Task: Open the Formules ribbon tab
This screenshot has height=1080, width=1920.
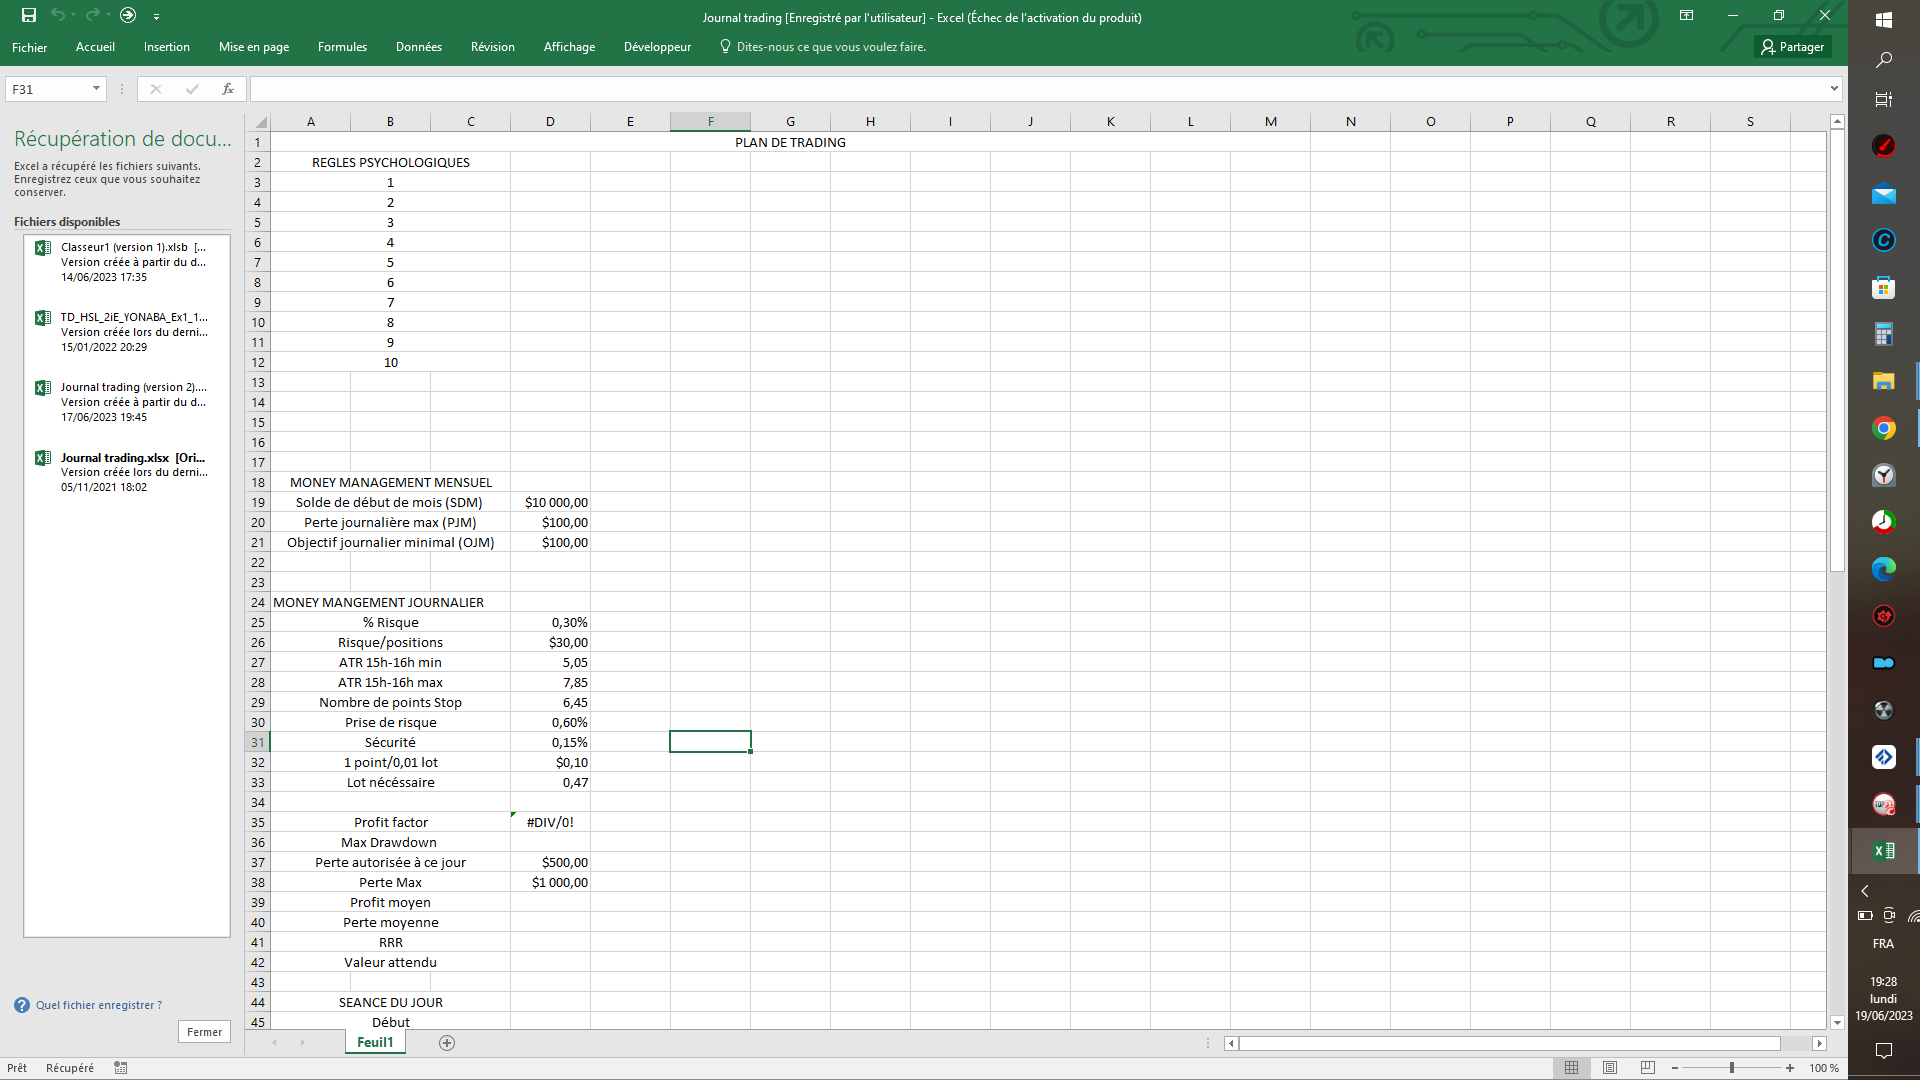Action: 342,47
